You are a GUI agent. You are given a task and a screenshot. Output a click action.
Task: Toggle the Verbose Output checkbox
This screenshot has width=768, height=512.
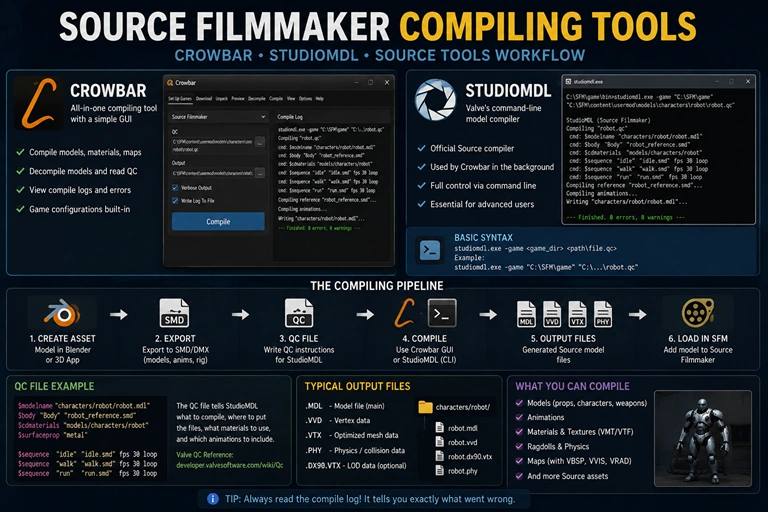coord(175,188)
